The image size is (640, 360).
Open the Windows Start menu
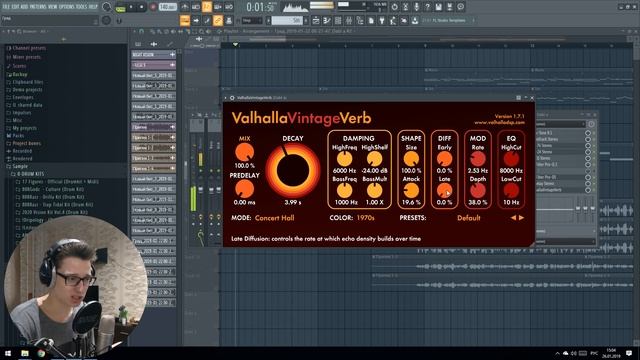click(8, 353)
